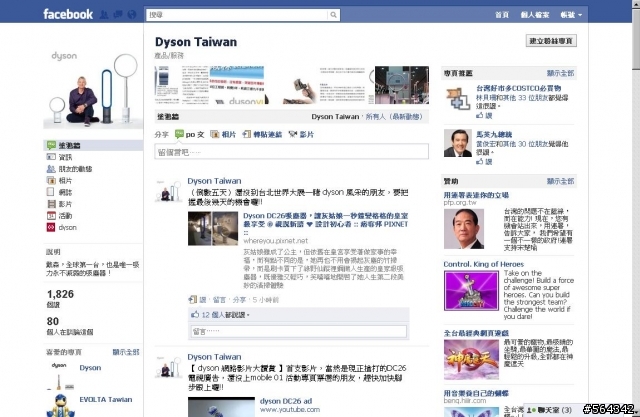Screen dimensions: 640x417
Task: Like the first Dyson Taiwan post
Action: click(x=202, y=300)
